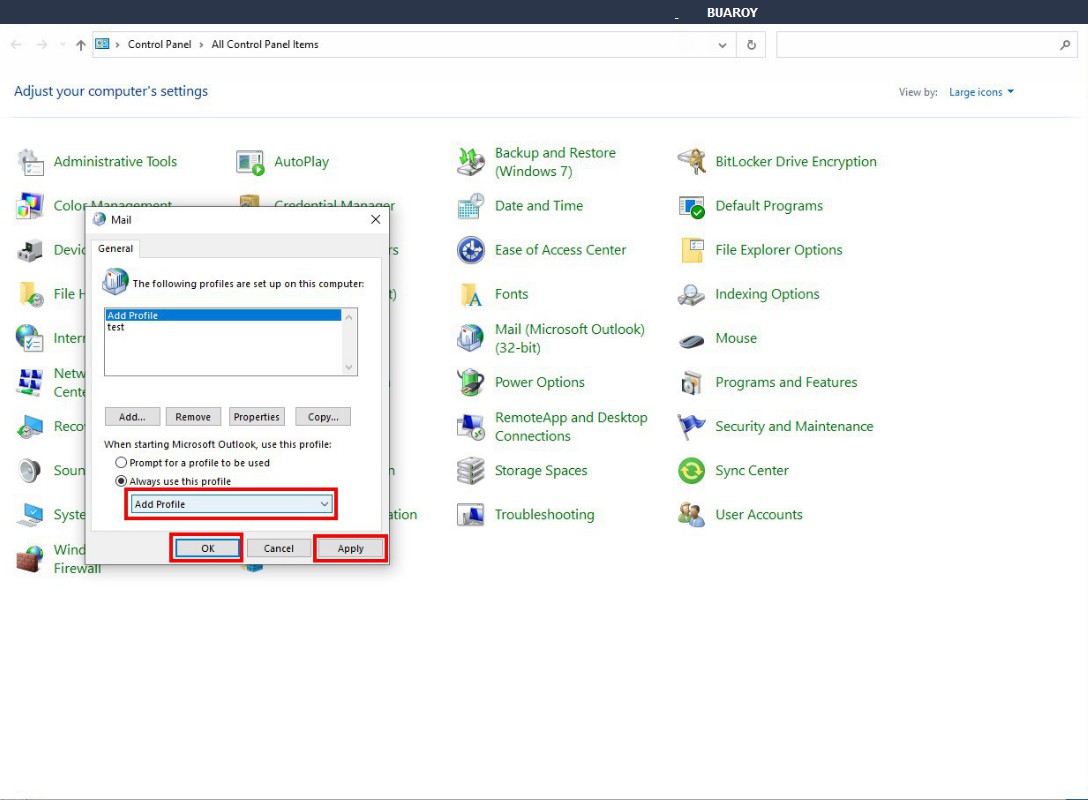Click Apply in the Mail dialog
The image size is (1088, 800).
point(350,548)
